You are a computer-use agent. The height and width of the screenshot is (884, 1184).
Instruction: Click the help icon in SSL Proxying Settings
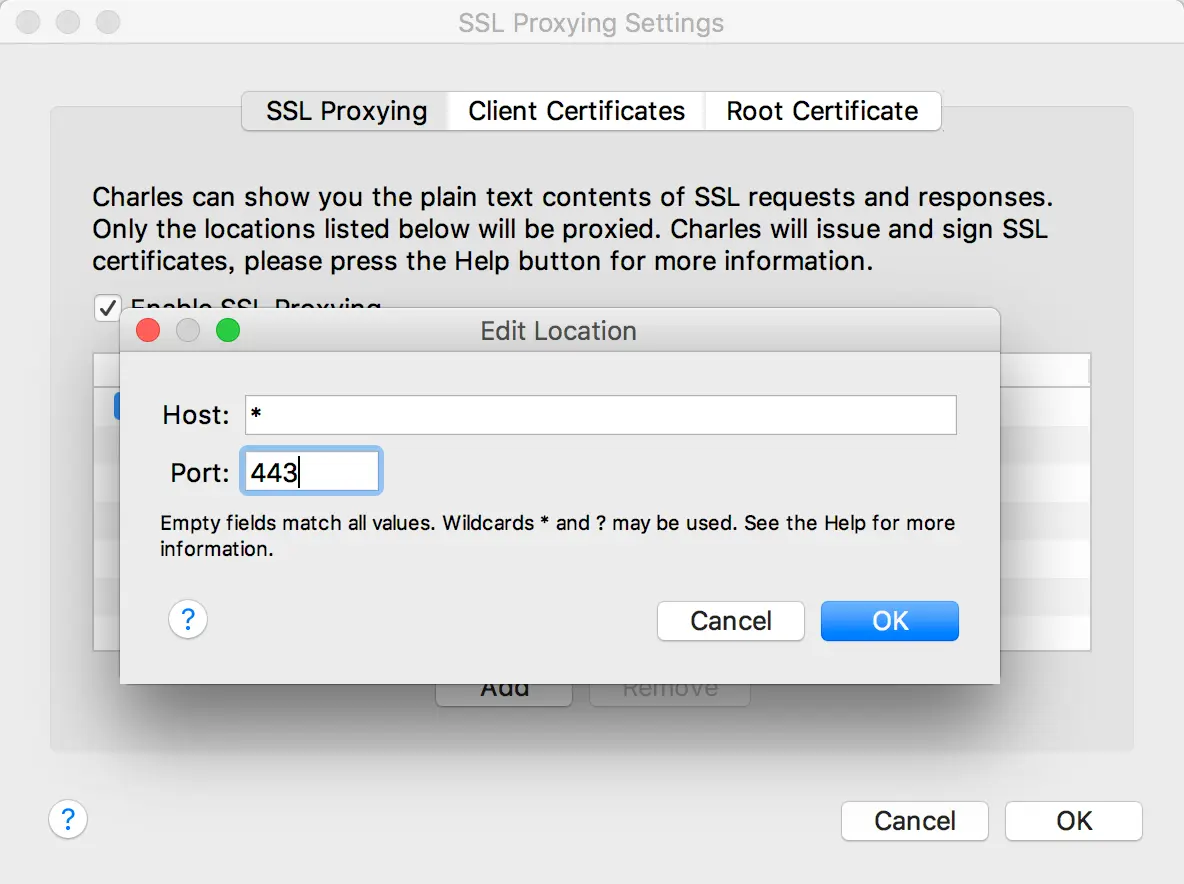pyautogui.click(x=68, y=819)
